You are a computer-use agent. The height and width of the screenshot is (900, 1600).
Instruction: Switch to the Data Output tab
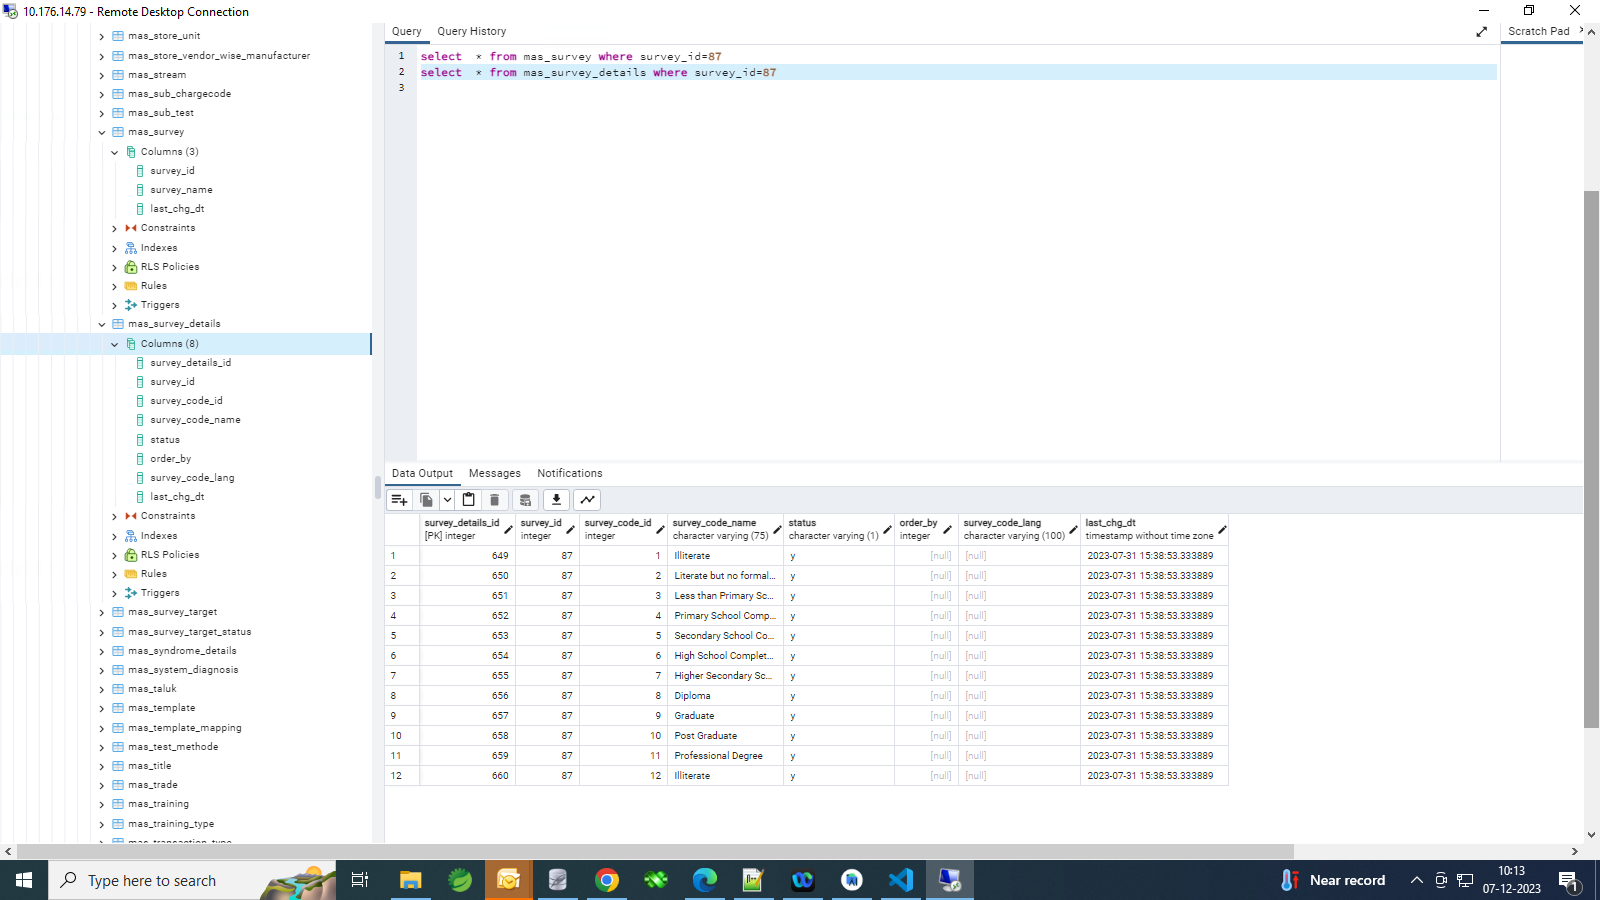pyautogui.click(x=422, y=474)
